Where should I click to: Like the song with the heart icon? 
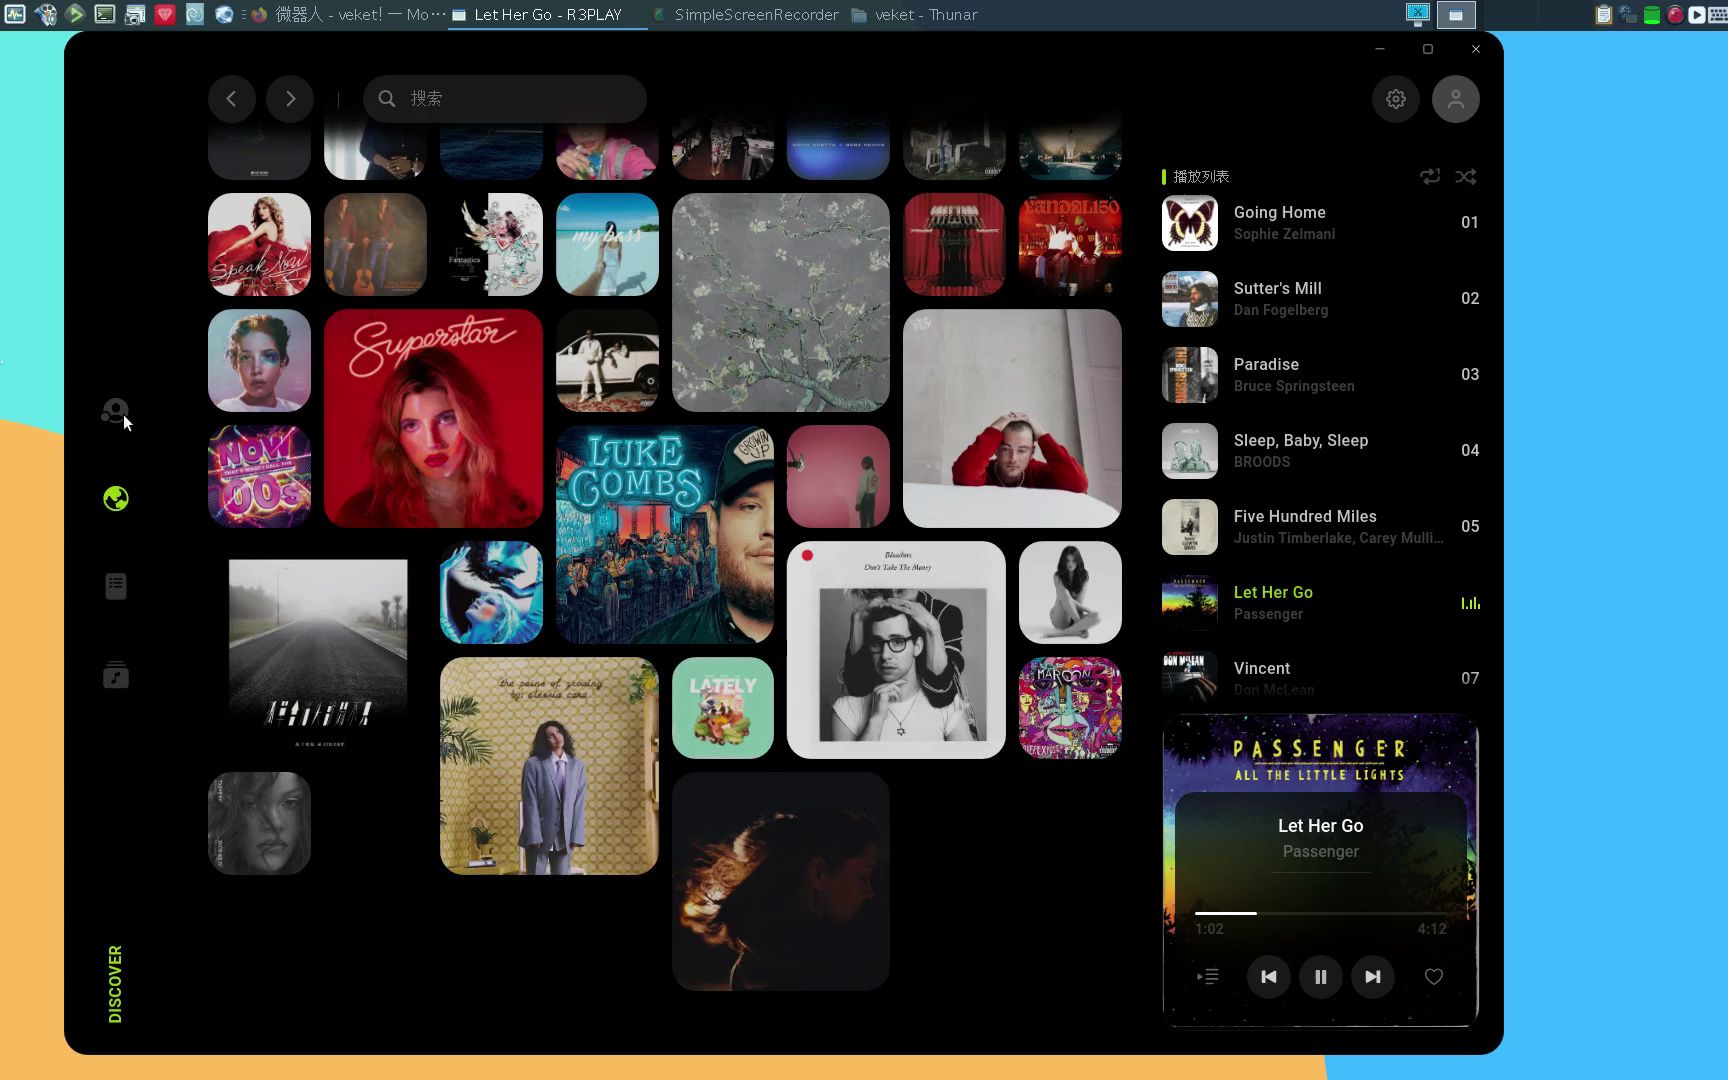click(x=1434, y=977)
